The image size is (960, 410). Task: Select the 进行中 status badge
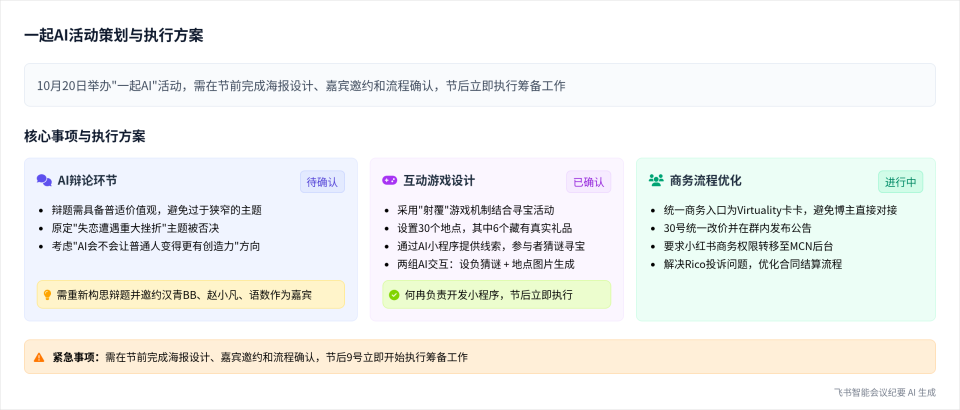pos(900,182)
